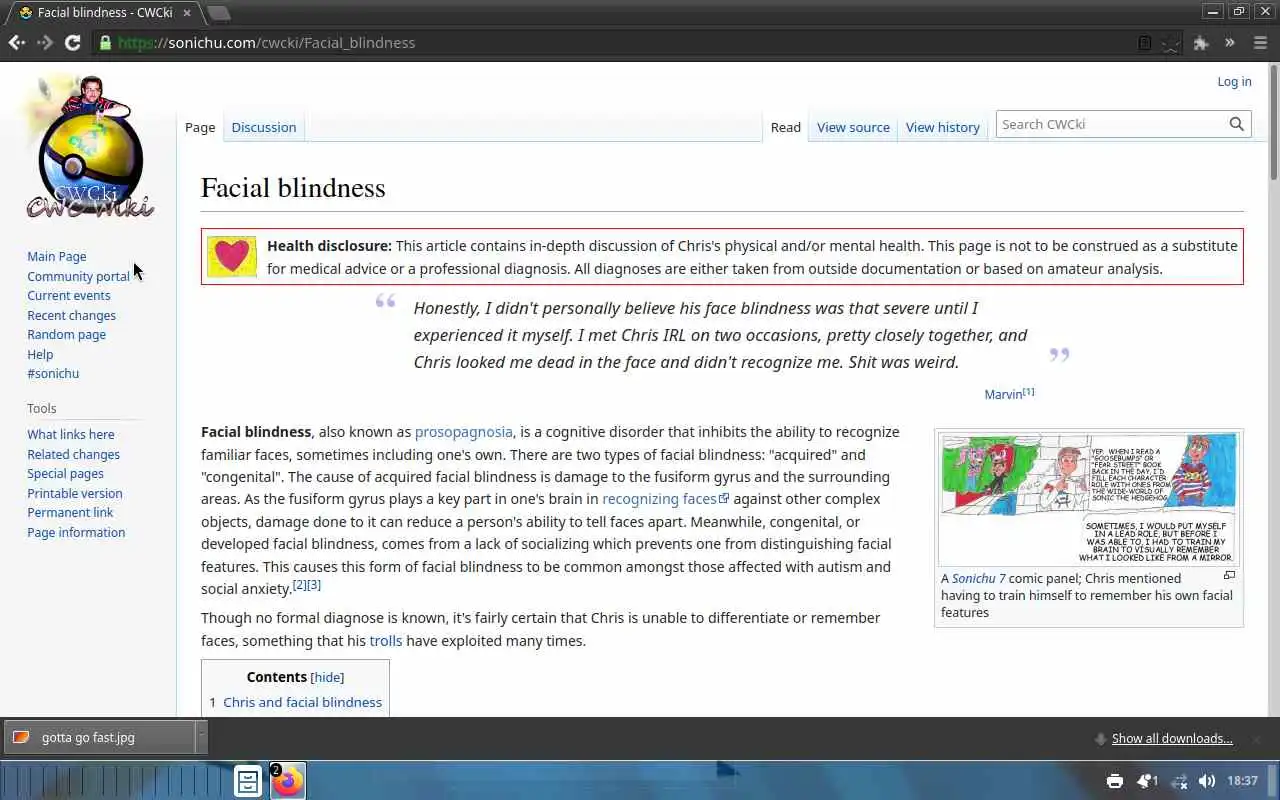
Task: Click the search magnifier icon
Action: coord(1237,124)
